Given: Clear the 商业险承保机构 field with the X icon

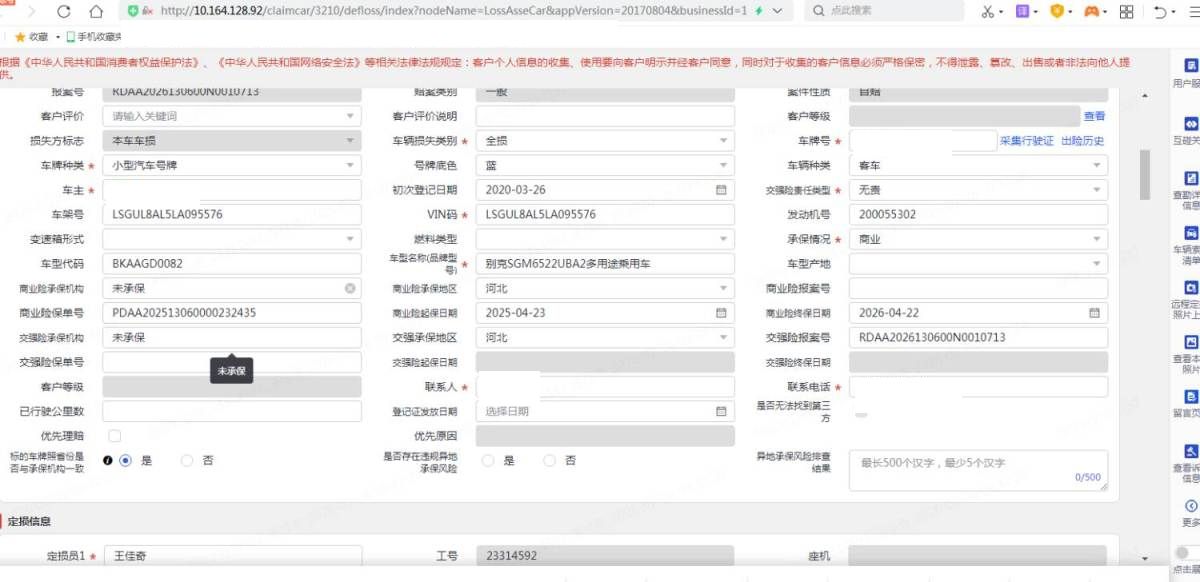Looking at the screenshot, I should [350, 289].
